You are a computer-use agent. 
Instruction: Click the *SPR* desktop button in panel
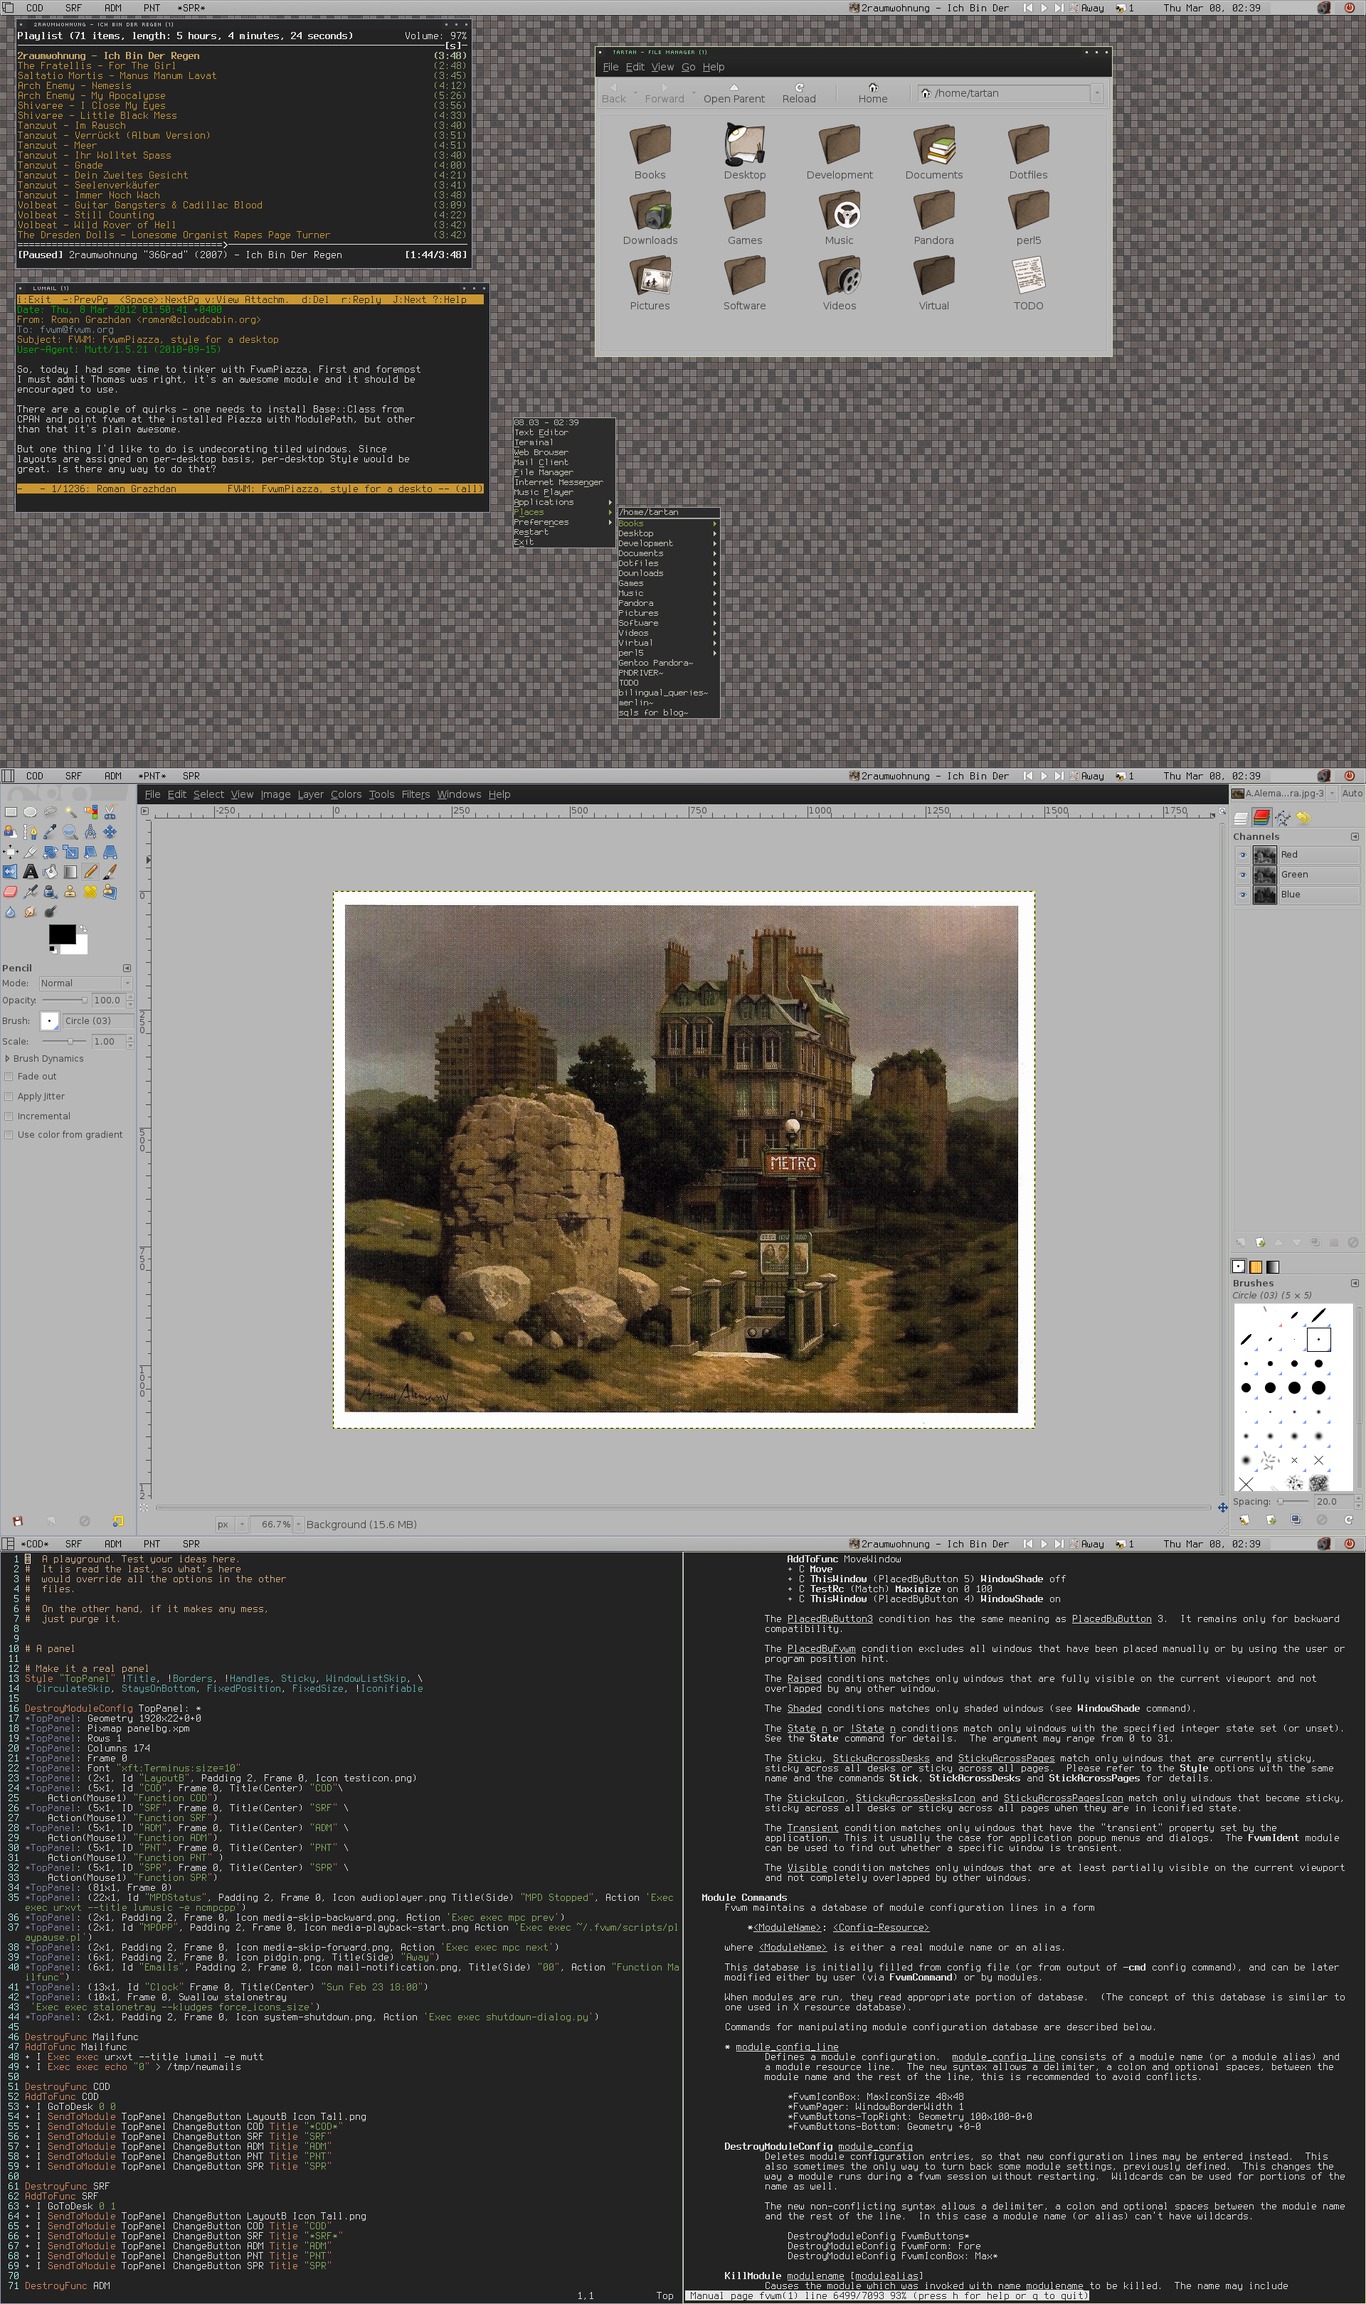[191, 8]
